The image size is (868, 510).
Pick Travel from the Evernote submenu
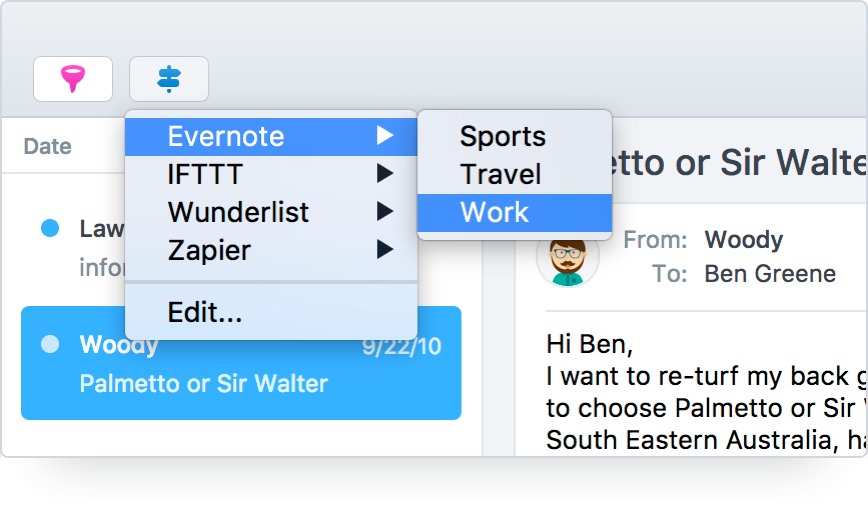(500, 174)
